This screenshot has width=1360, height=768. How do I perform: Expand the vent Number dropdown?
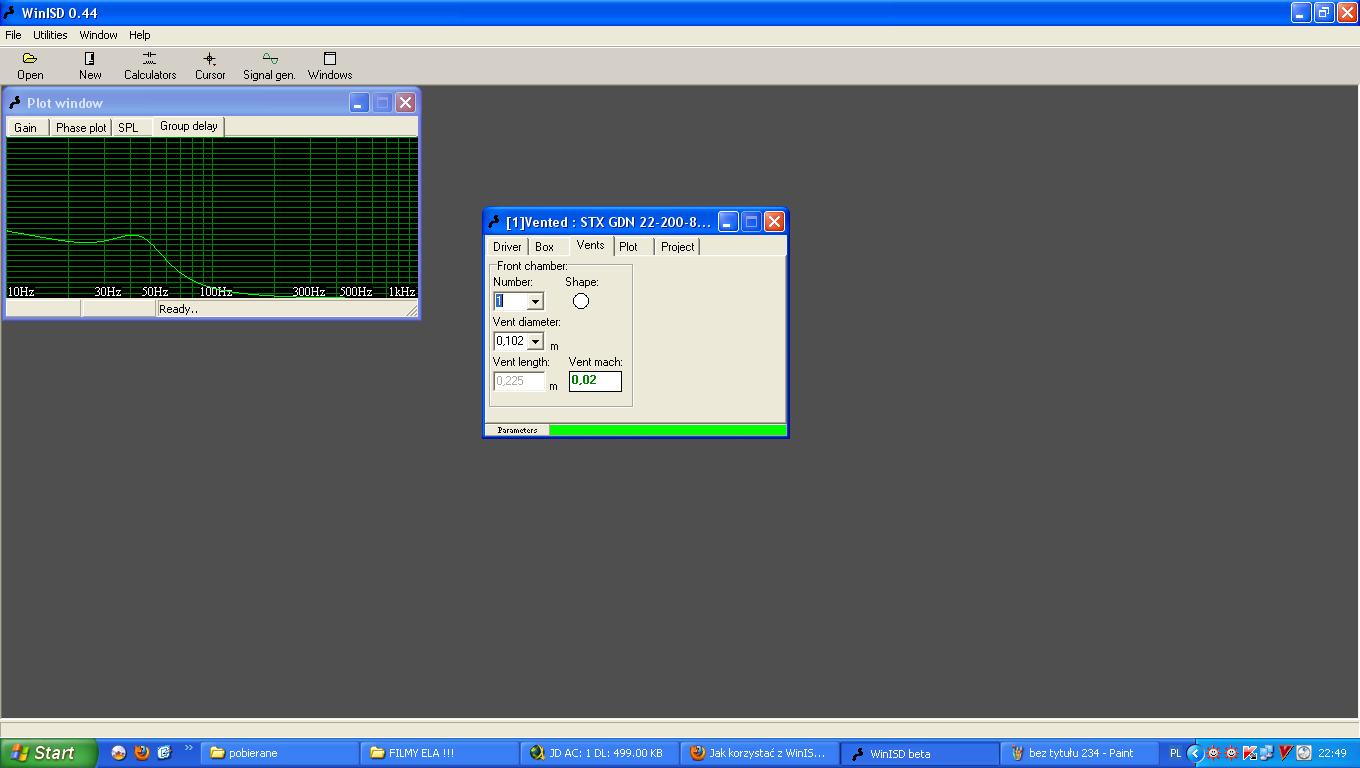coord(535,301)
